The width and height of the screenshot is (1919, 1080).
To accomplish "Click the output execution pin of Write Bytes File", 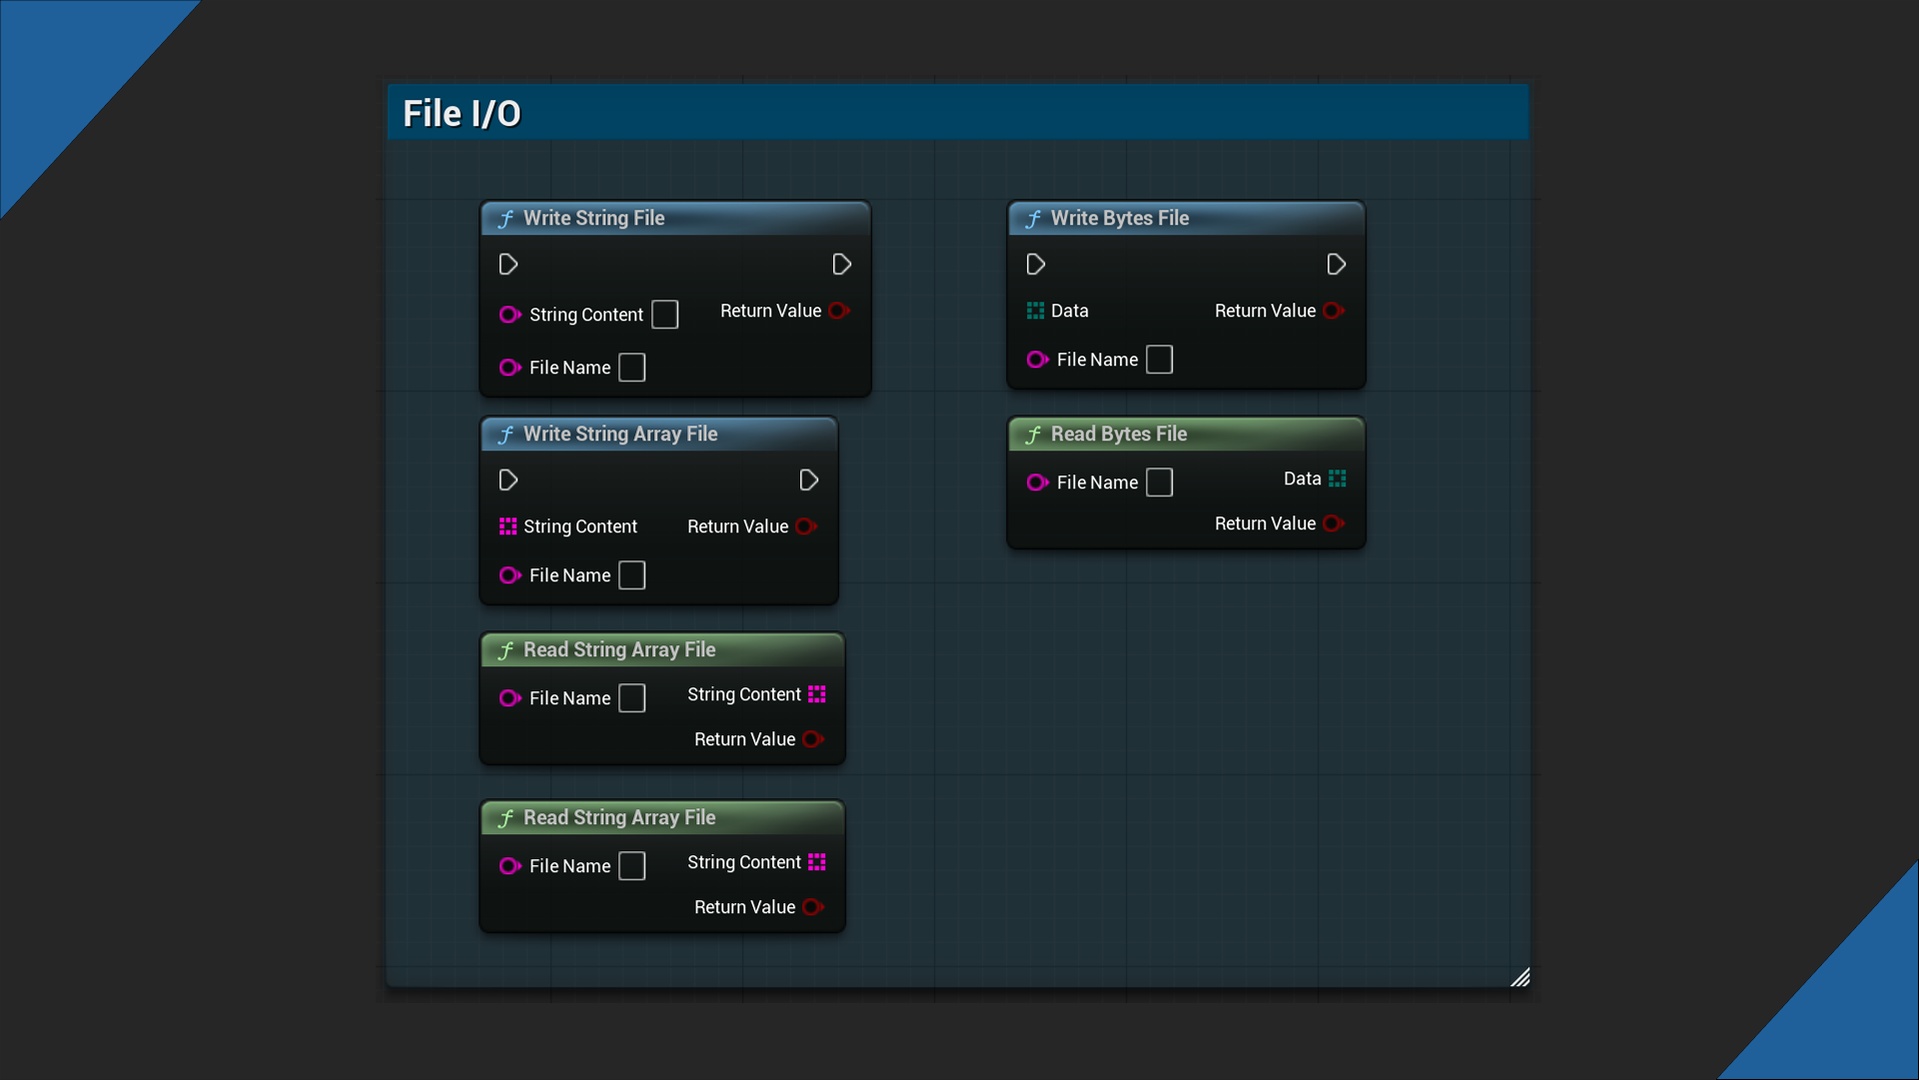I will pos(1336,264).
